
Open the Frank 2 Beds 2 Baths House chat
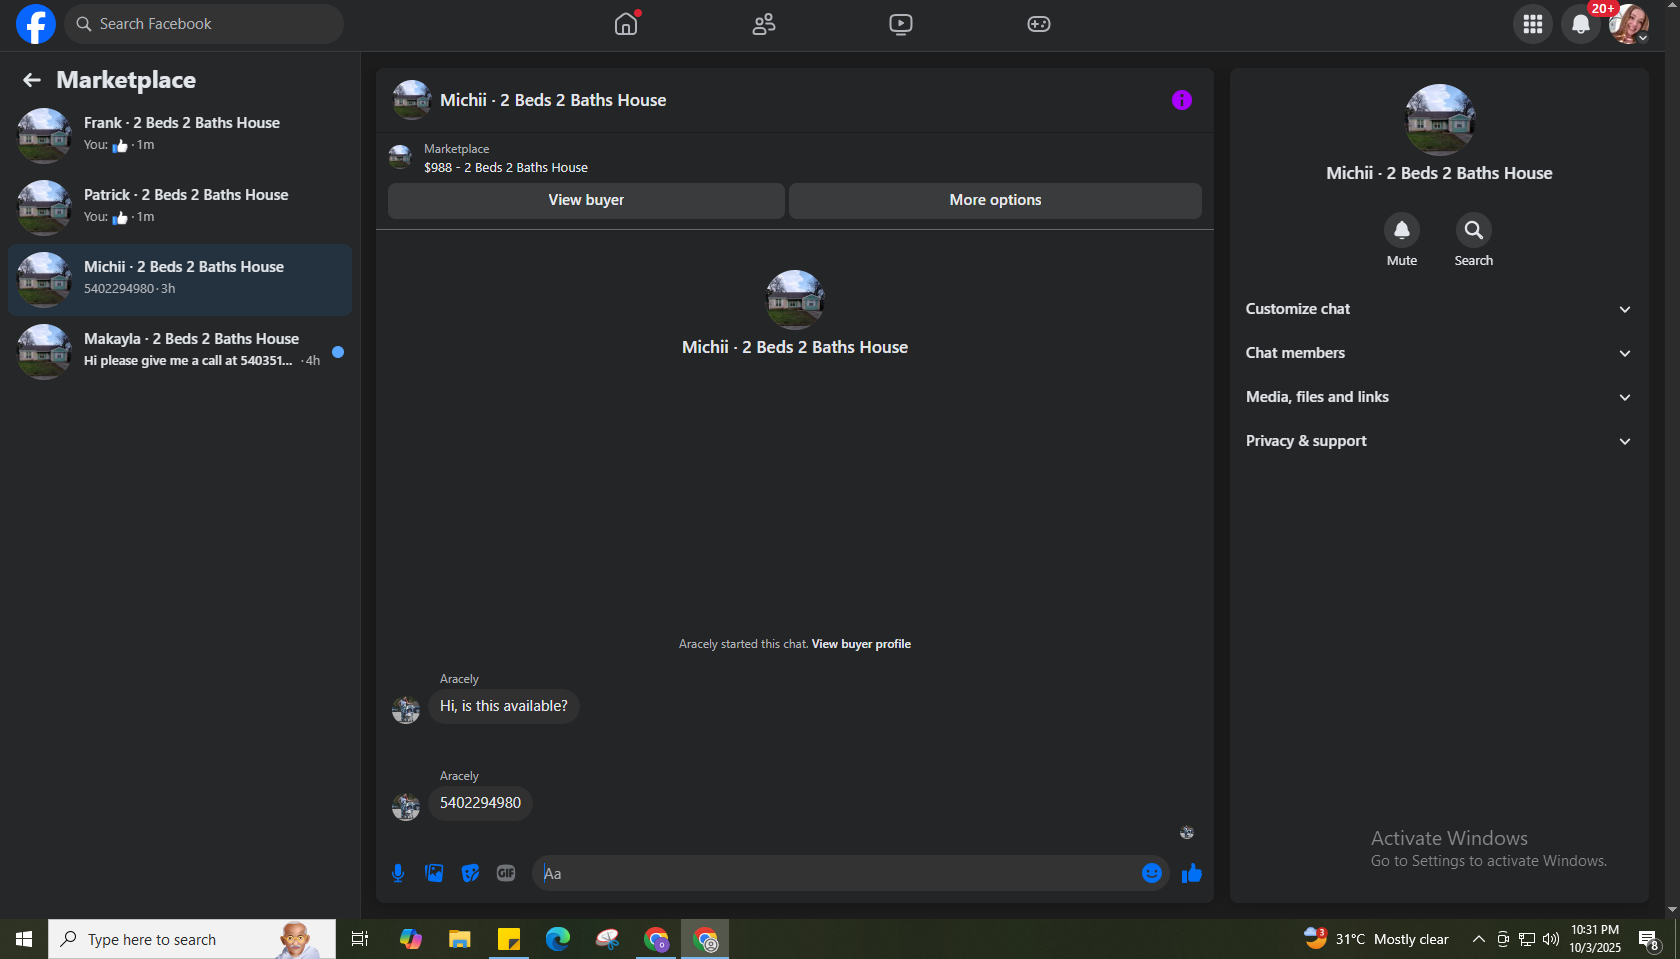click(x=180, y=136)
